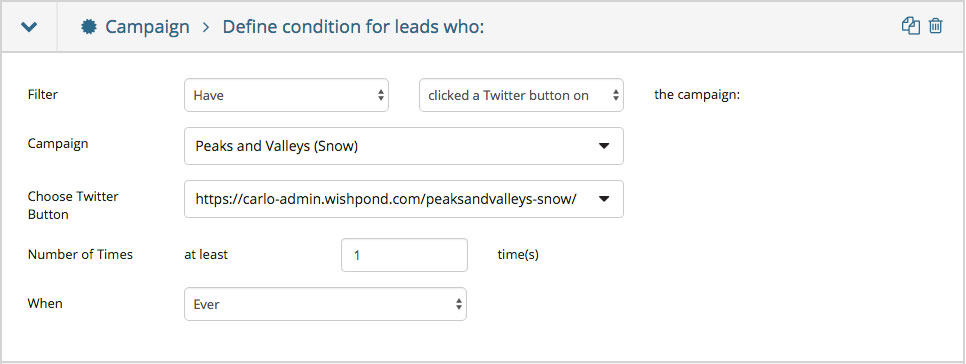Open the When dropdown set to Ever
The height and width of the screenshot is (364, 966).
click(325, 304)
